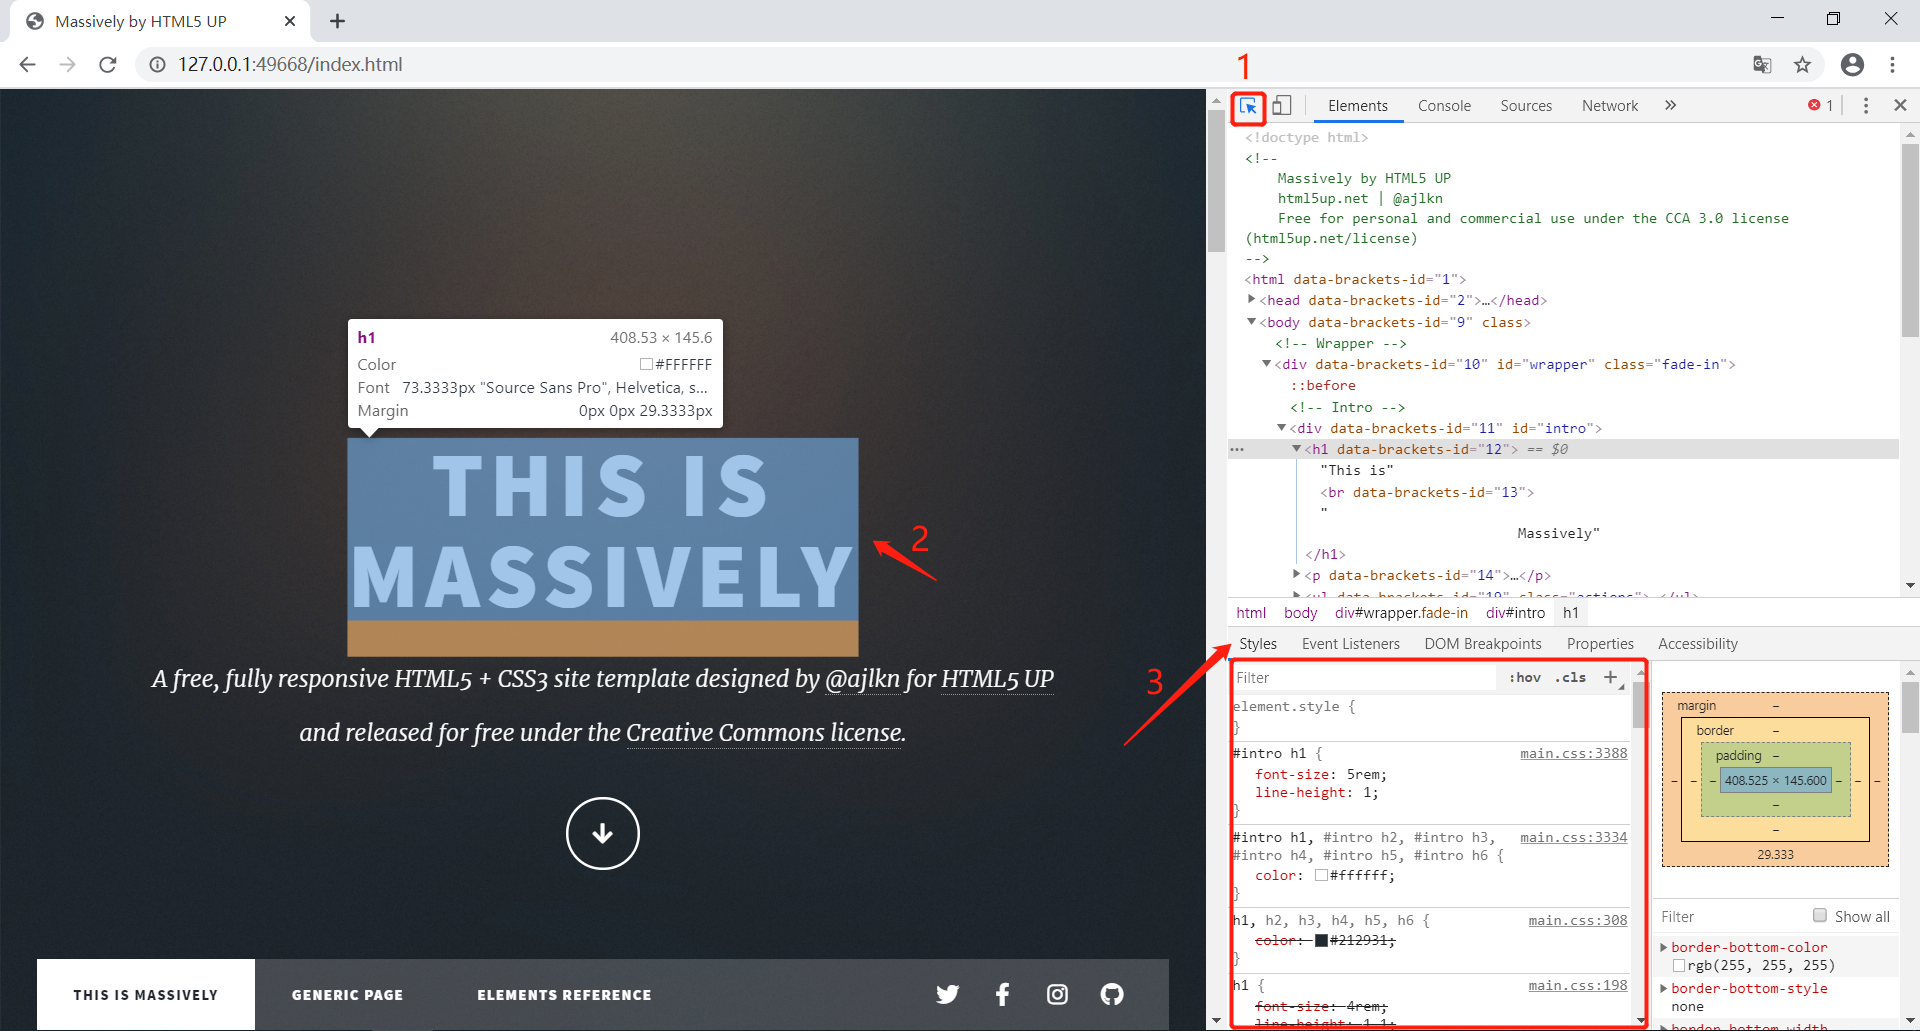Open the Event Listeners pane
This screenshot has width=1920, height=1031.
(1350, 644)
